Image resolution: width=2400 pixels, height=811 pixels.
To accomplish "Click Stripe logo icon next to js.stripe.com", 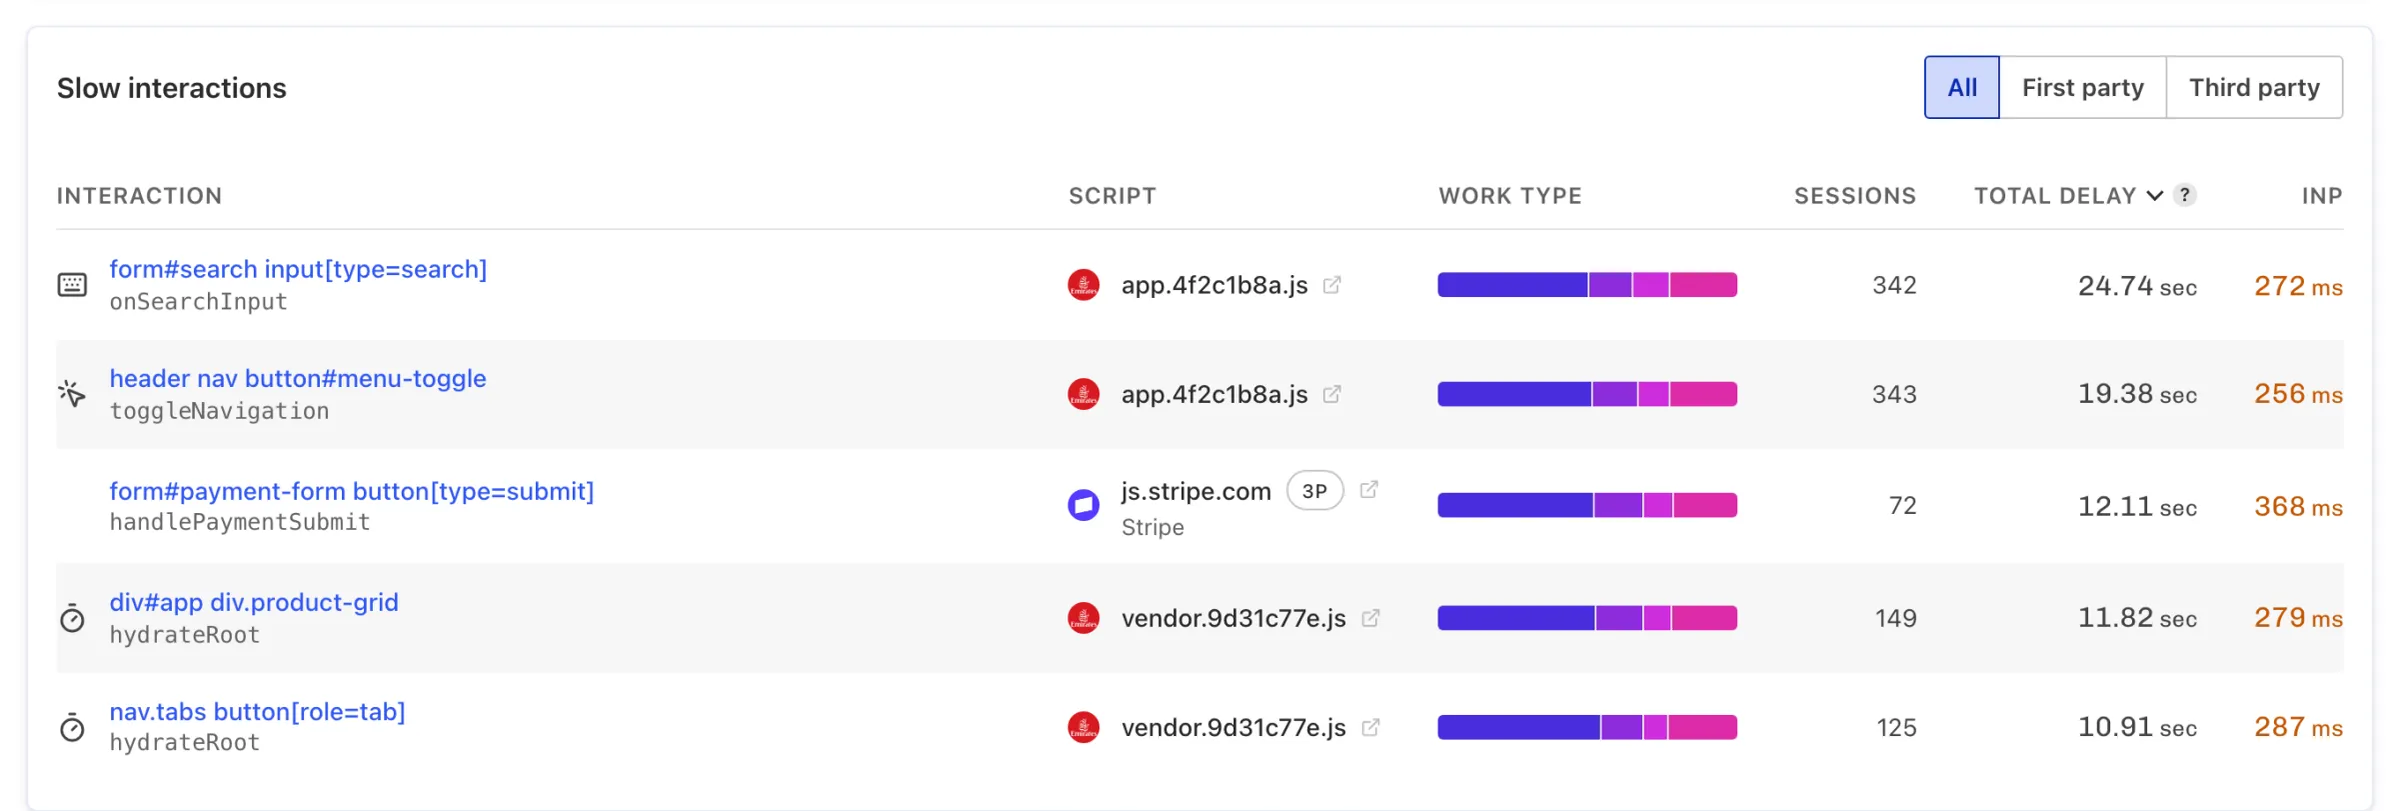I will coord(1084,505).
